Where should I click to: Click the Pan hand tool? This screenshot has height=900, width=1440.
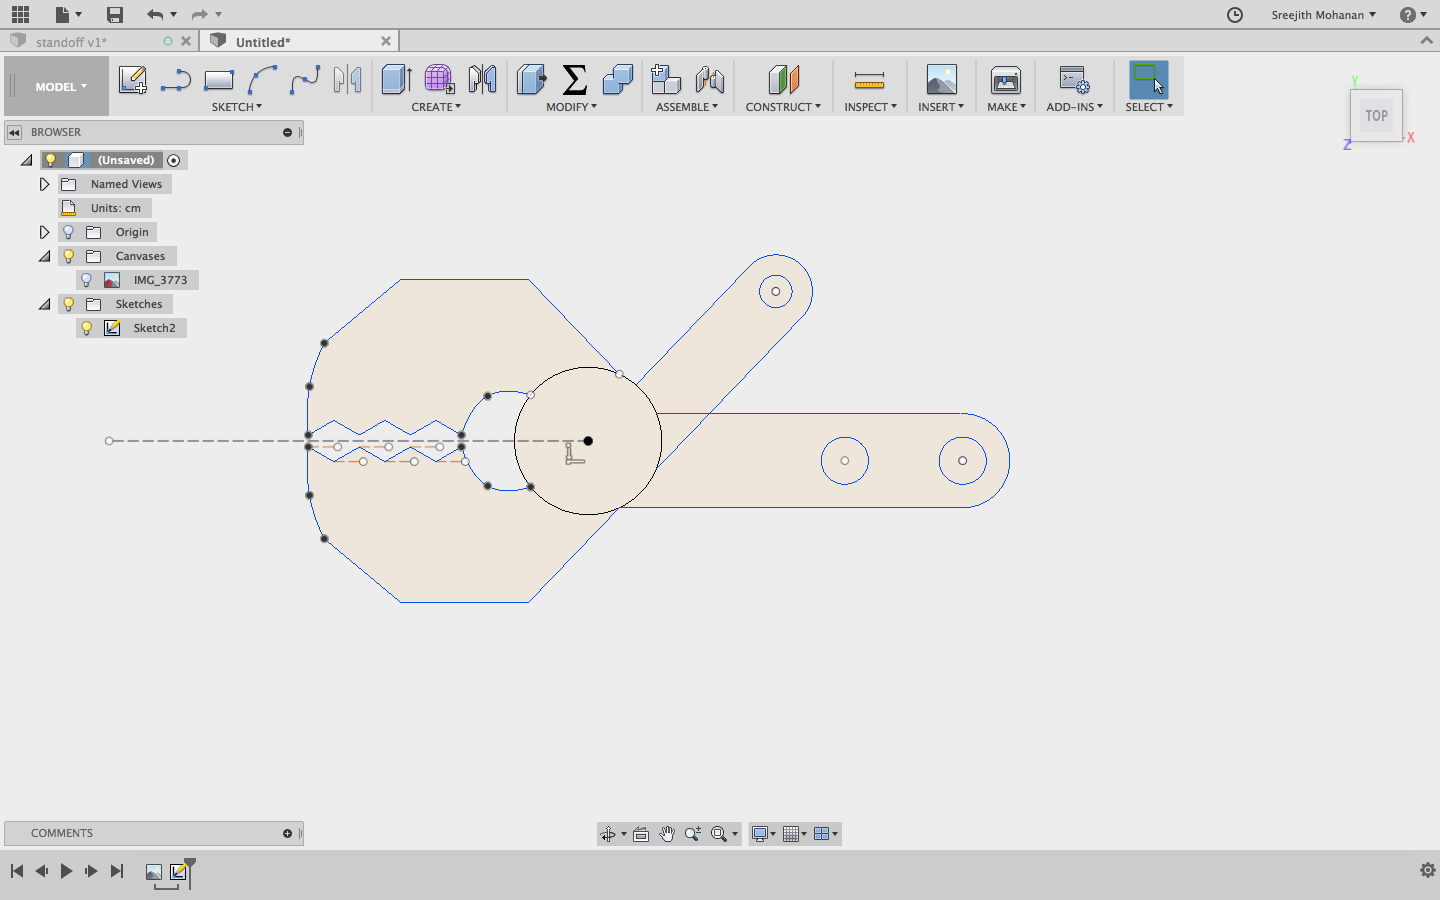pos(667,834)
